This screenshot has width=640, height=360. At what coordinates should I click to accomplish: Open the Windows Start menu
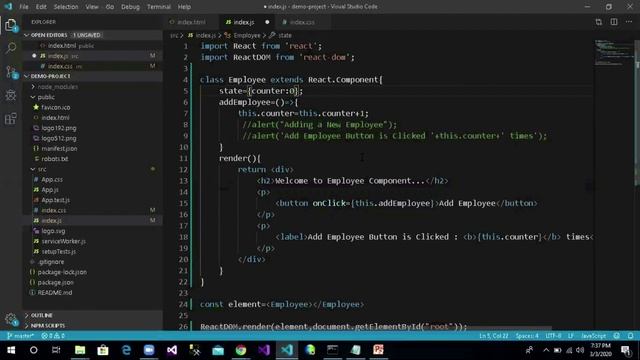[x=11, y=350]
